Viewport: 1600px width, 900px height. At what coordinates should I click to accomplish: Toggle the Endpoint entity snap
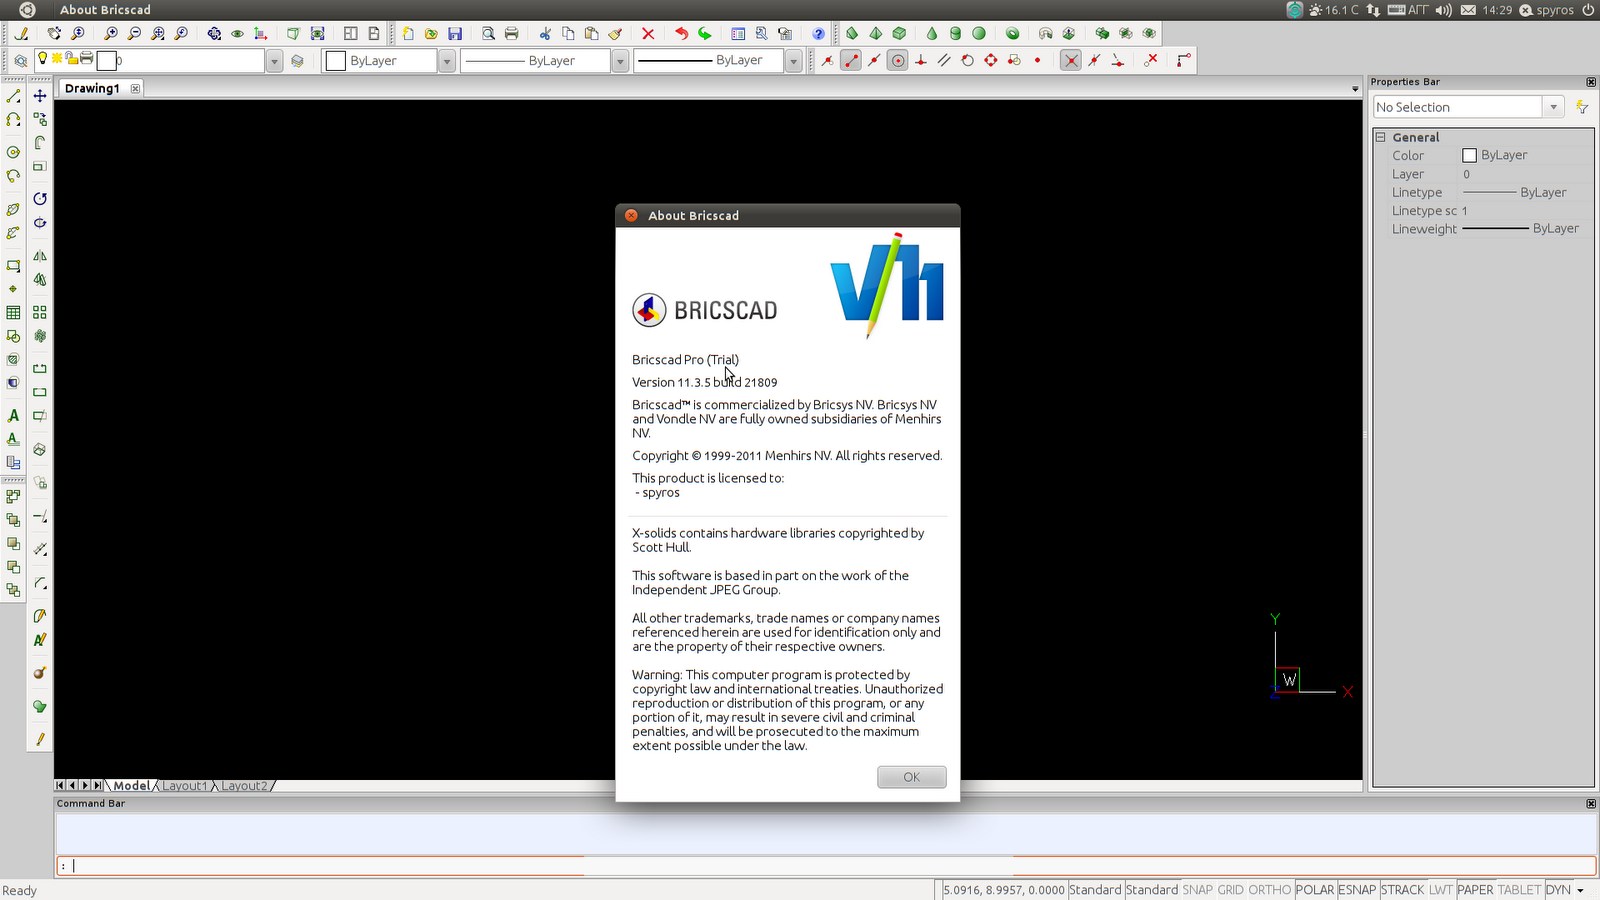(x=851, y=61)
